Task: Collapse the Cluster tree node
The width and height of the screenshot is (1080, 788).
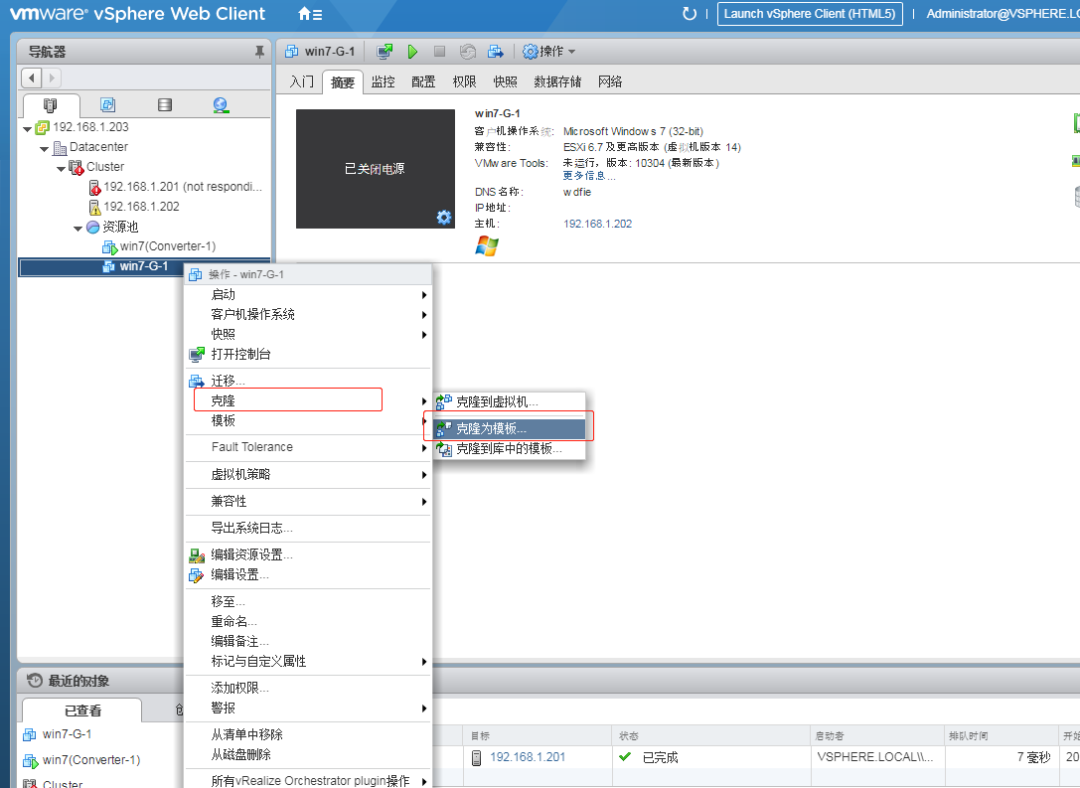Action: [x=61, y=168]
